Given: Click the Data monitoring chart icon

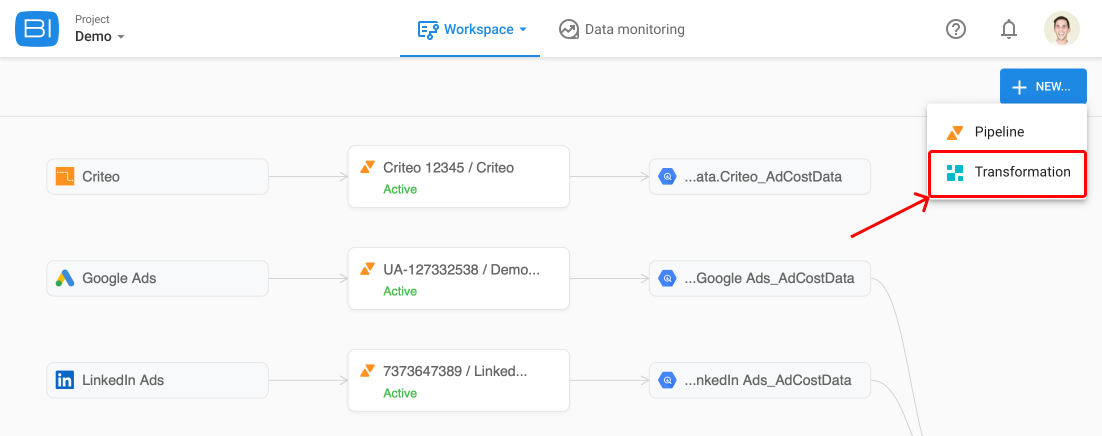Looking at the screenshot, I should pyautogui.click(x=568, y=30).
